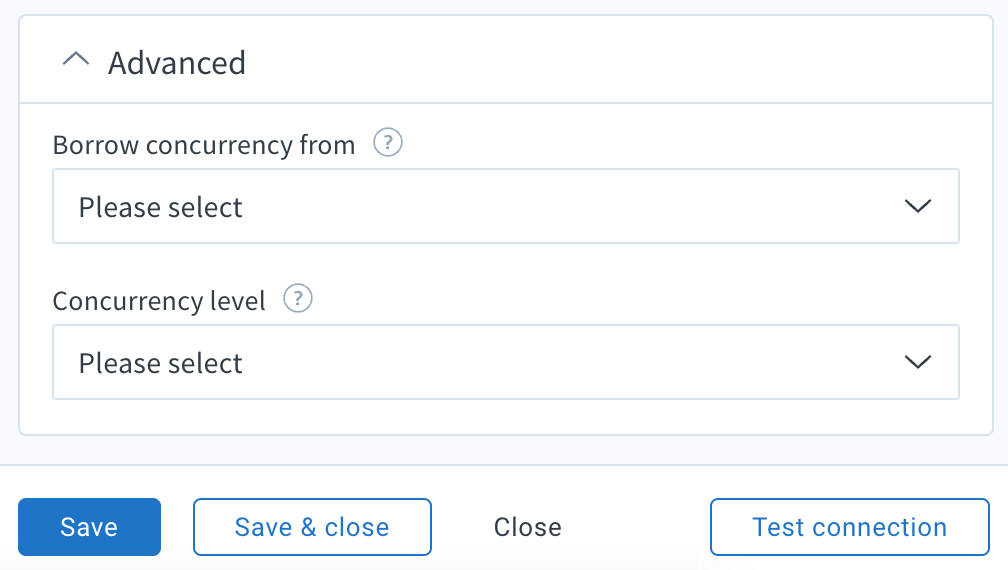1008x570 pixels.
Task: Click the Borrow concurrency from field label
Action: (x=204, y=145)
